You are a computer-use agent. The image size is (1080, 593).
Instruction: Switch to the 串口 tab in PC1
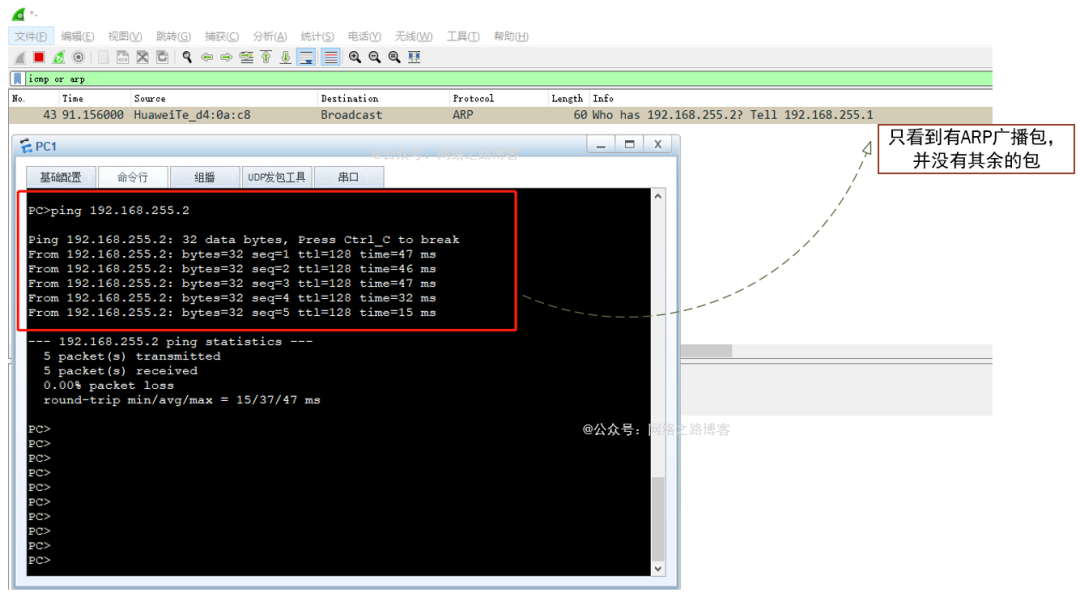click(x=349, y=177)
